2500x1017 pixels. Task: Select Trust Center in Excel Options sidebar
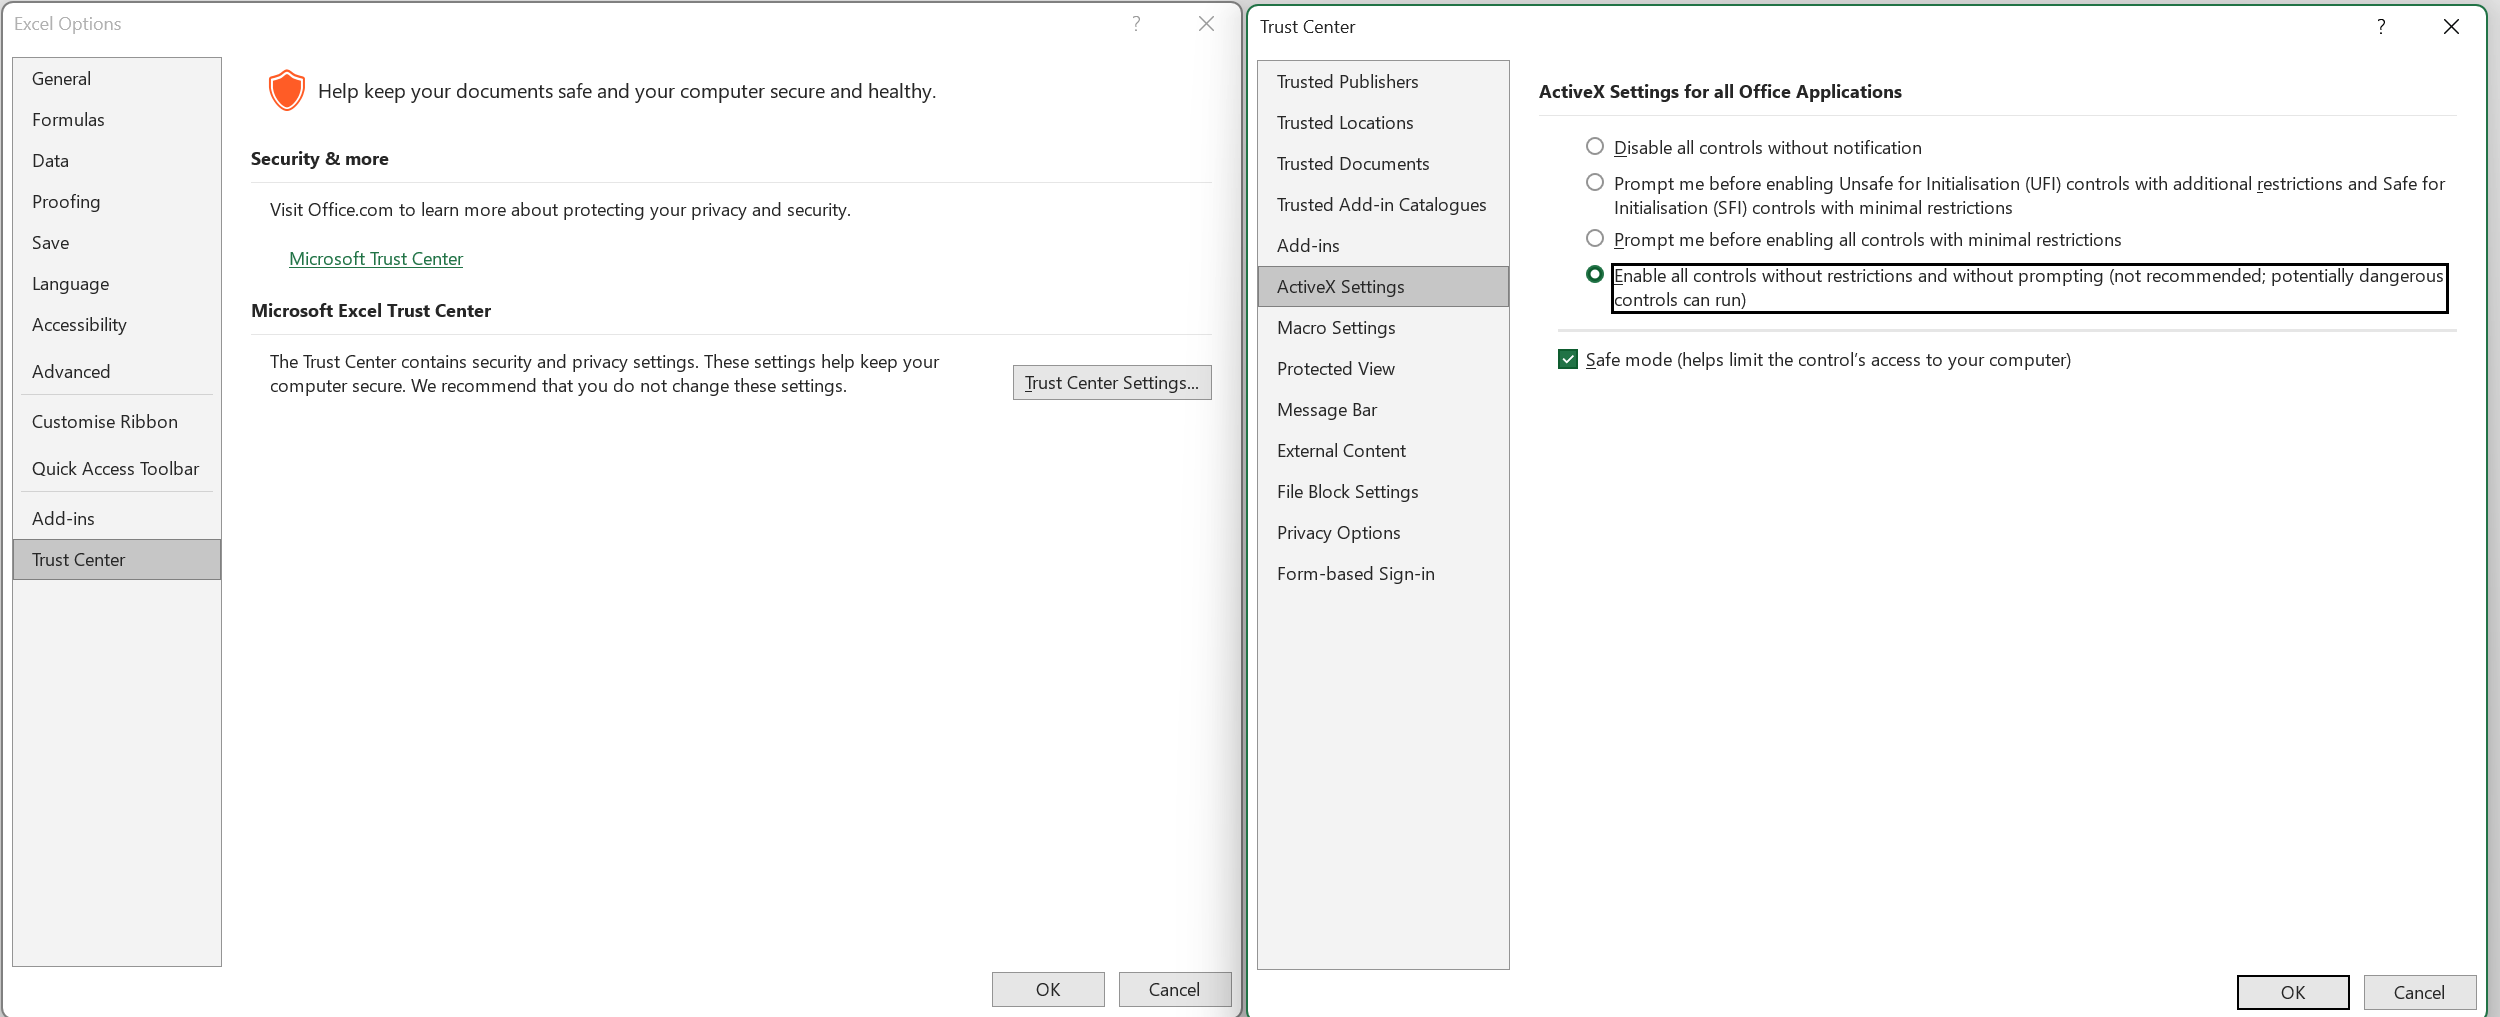117,560
